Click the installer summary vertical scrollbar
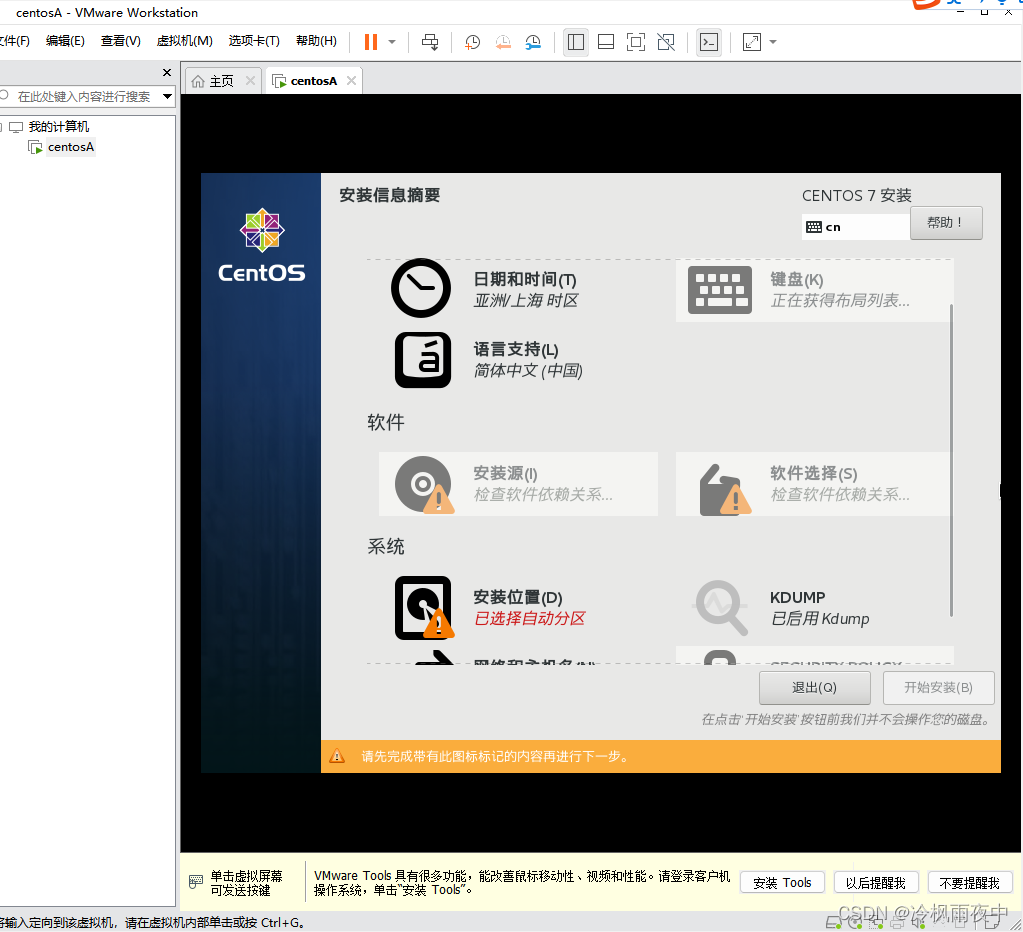 tap(951, 460)
